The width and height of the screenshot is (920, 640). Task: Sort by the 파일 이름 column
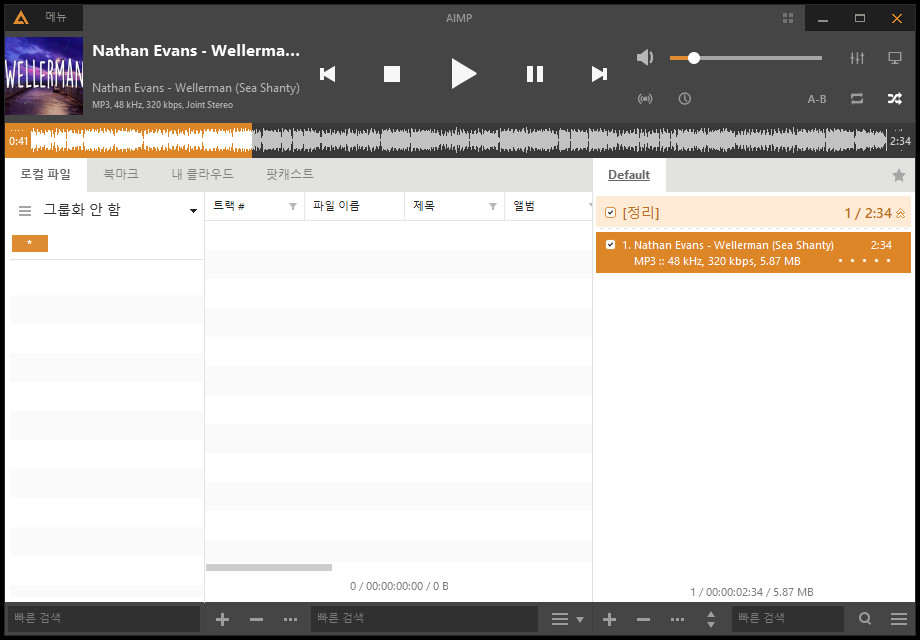336,206
